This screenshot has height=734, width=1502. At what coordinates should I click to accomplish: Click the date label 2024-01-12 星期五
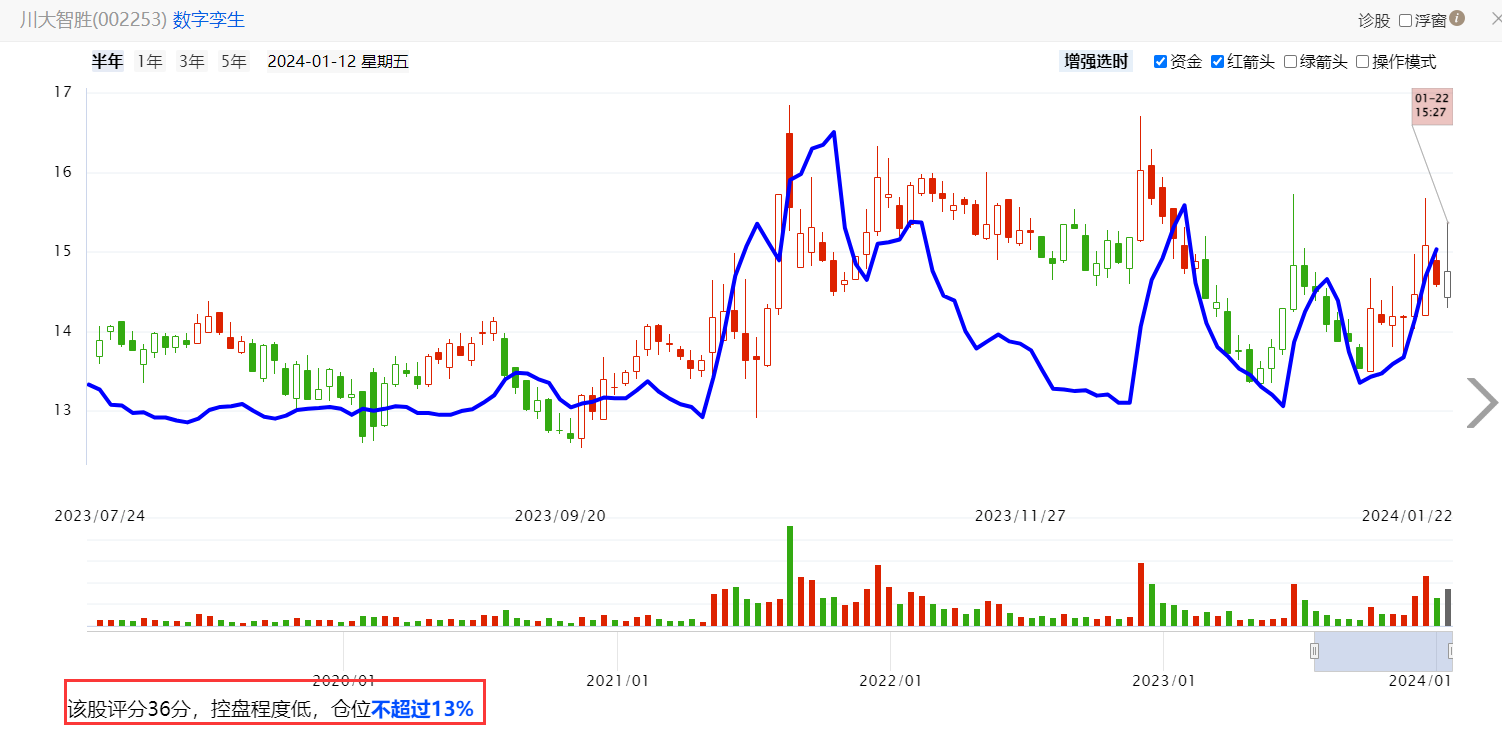coord(338,61)
